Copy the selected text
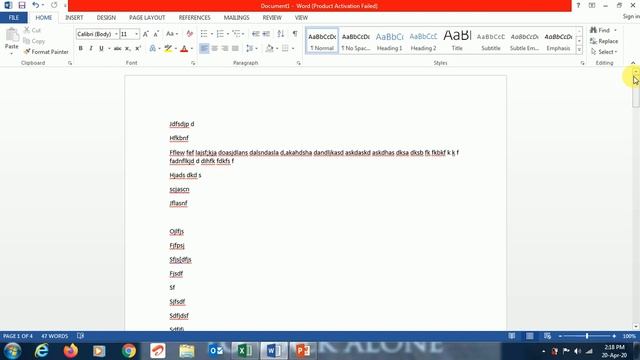This screenshot has height=360, width=640. click(34, 41)
